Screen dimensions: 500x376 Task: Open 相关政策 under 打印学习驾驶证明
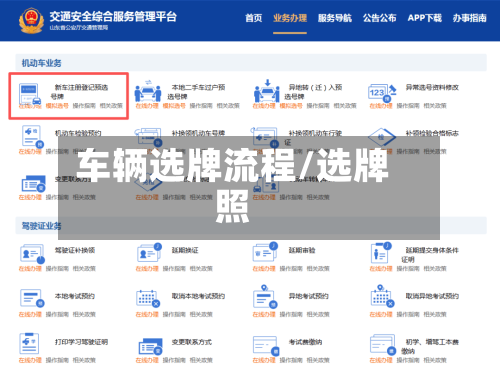(84, 360)
